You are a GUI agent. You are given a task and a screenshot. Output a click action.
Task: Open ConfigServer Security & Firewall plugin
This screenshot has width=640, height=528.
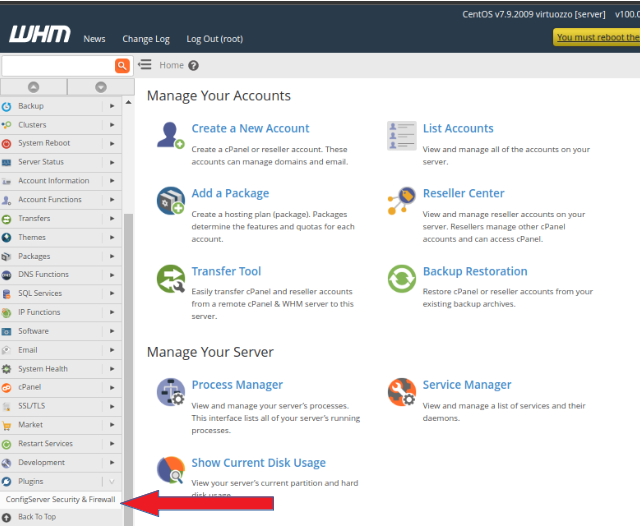pos(60,499)
